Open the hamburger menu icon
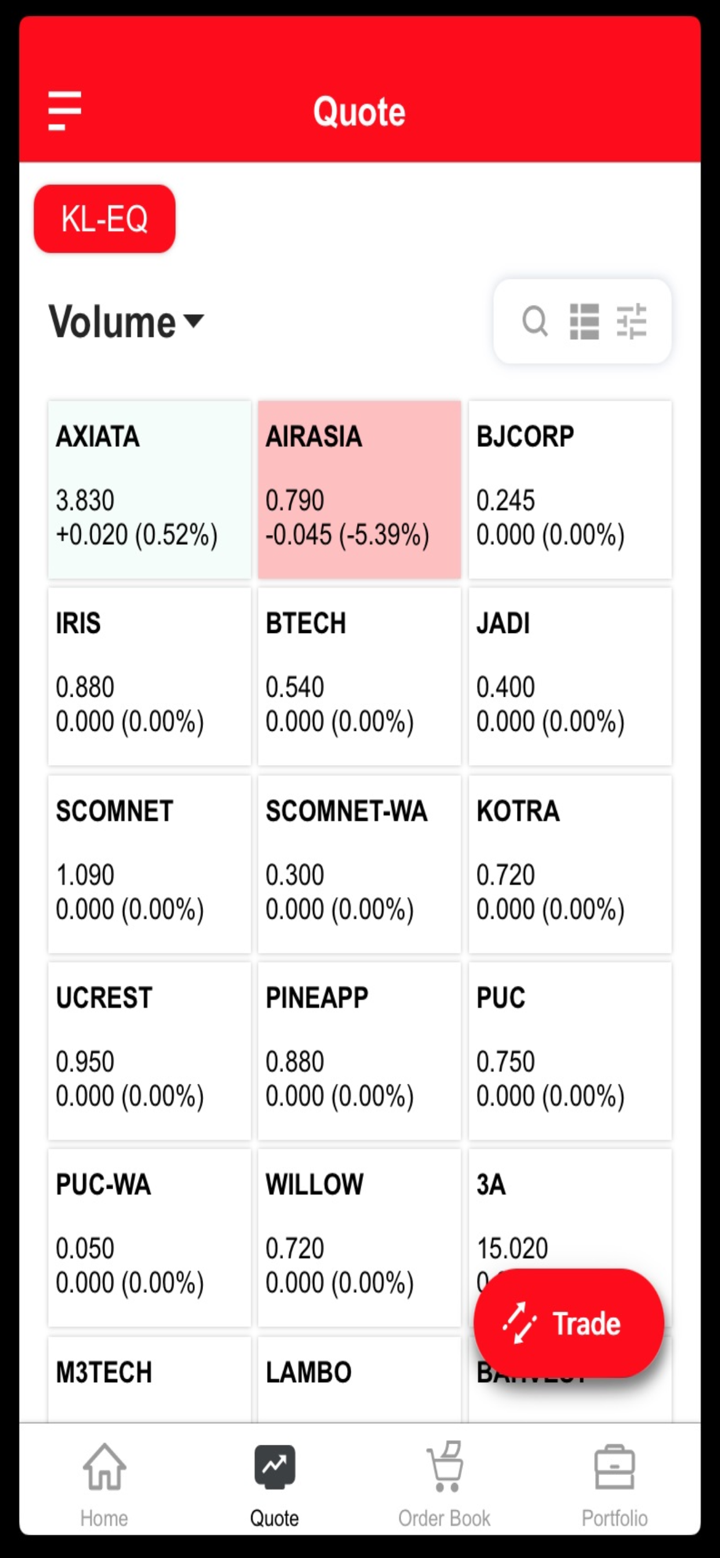720x1558 pixels. pos(65,110)
